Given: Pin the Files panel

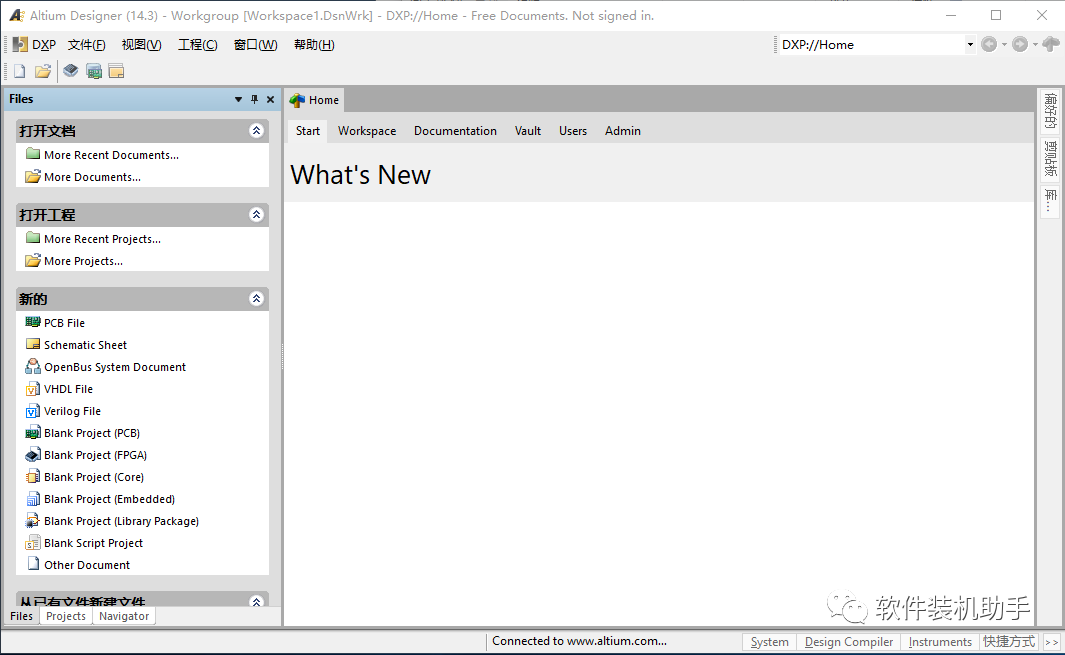Looking at the screenshot, I should click(254, 99).
